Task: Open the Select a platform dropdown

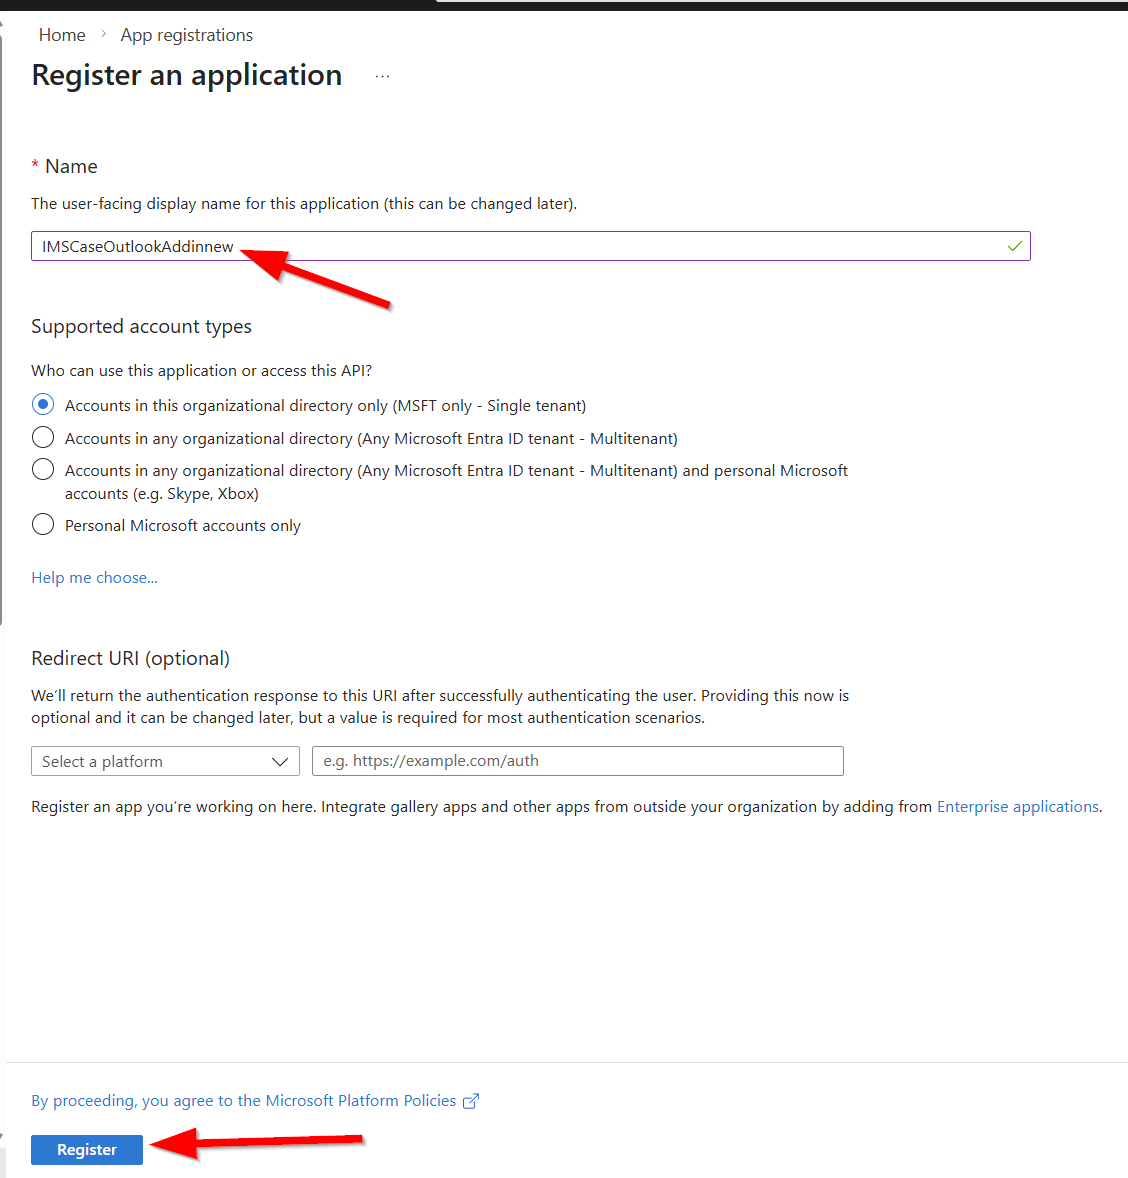Action: point(165,761)
